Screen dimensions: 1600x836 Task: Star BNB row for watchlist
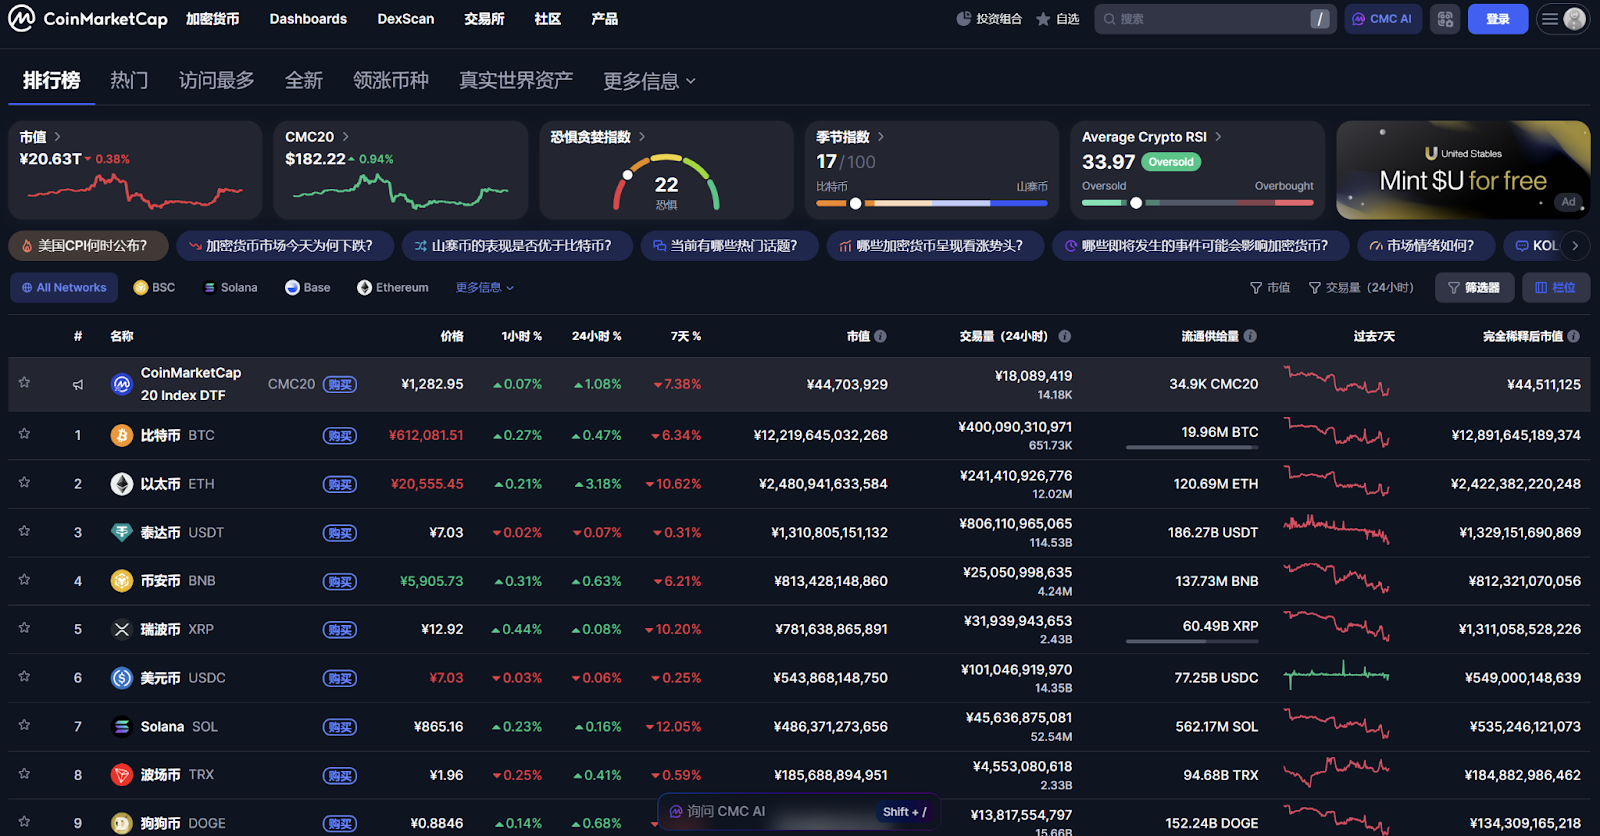pos(24,579)
